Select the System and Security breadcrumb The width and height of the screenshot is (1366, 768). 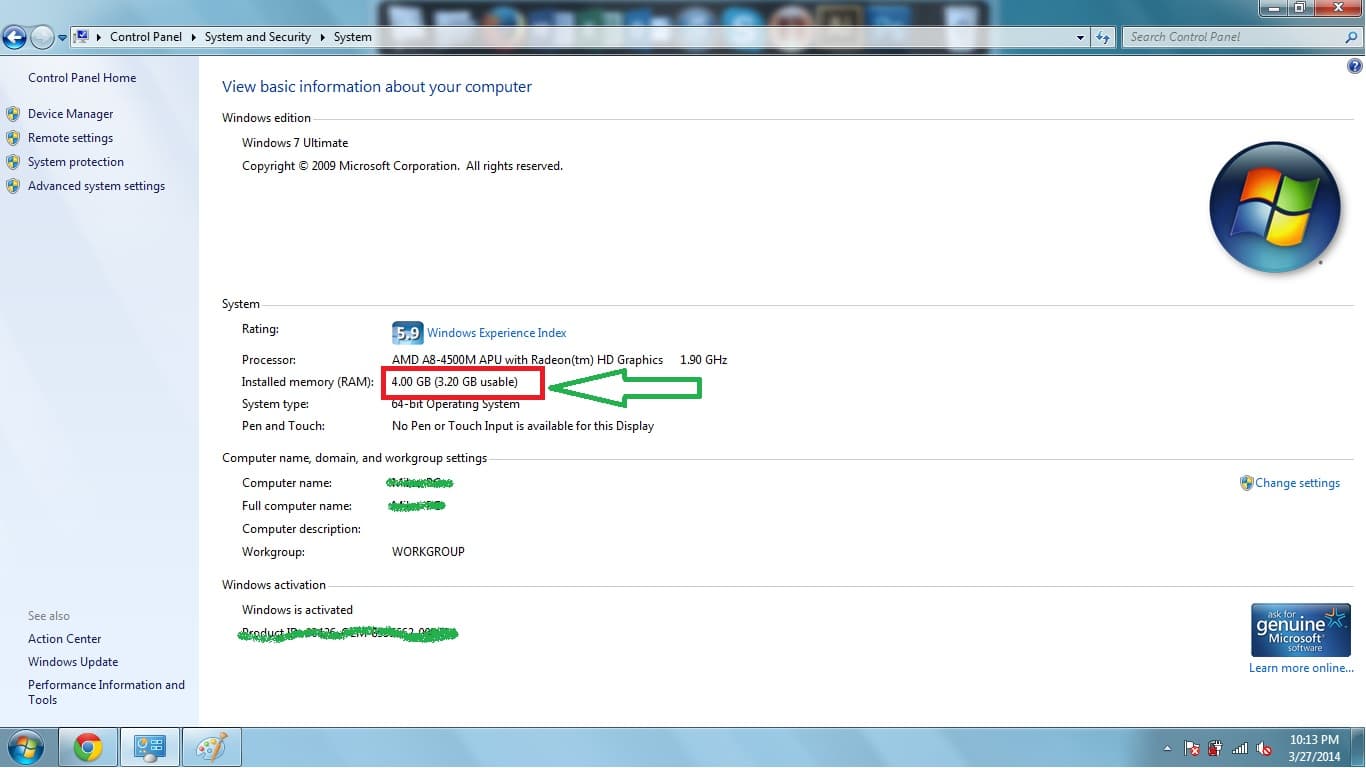tap(258, 37)
